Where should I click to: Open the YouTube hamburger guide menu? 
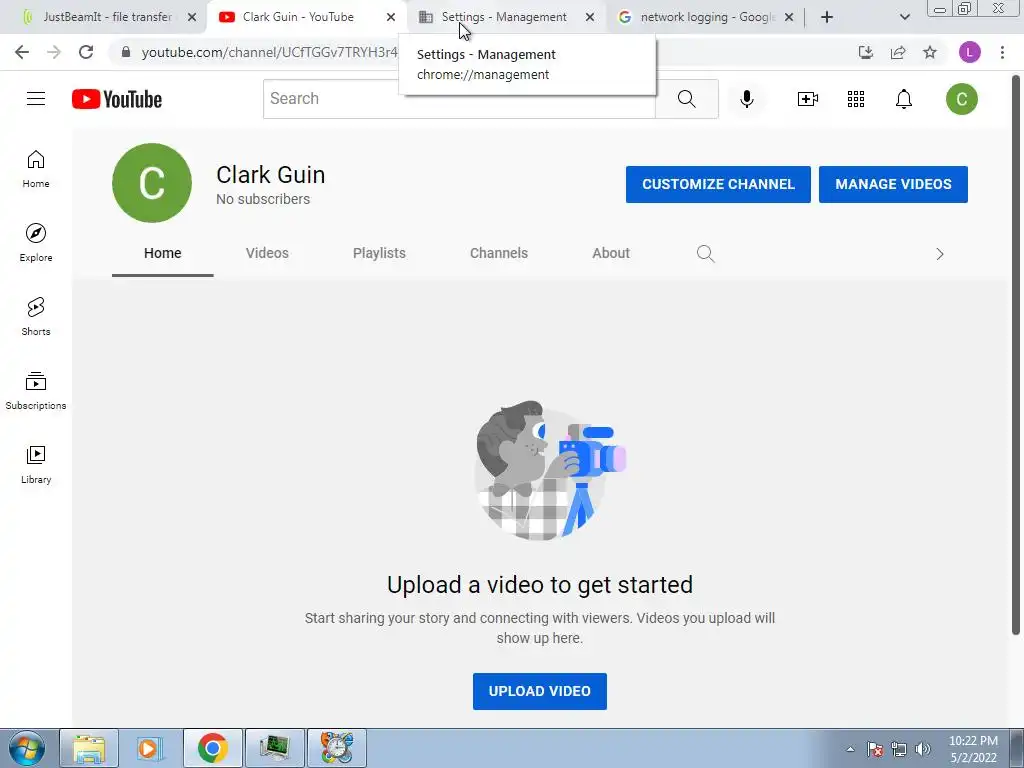point(36,99)
